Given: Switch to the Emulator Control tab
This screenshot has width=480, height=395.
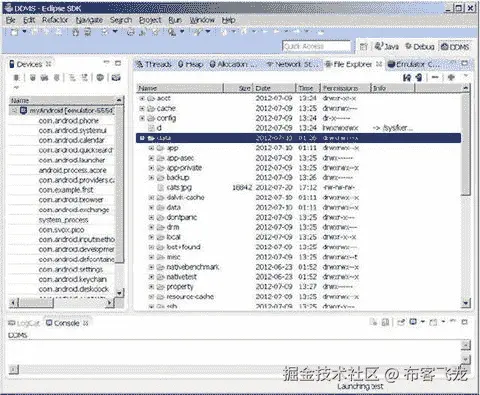Looking at the screenshot, I should click(414, 64).
